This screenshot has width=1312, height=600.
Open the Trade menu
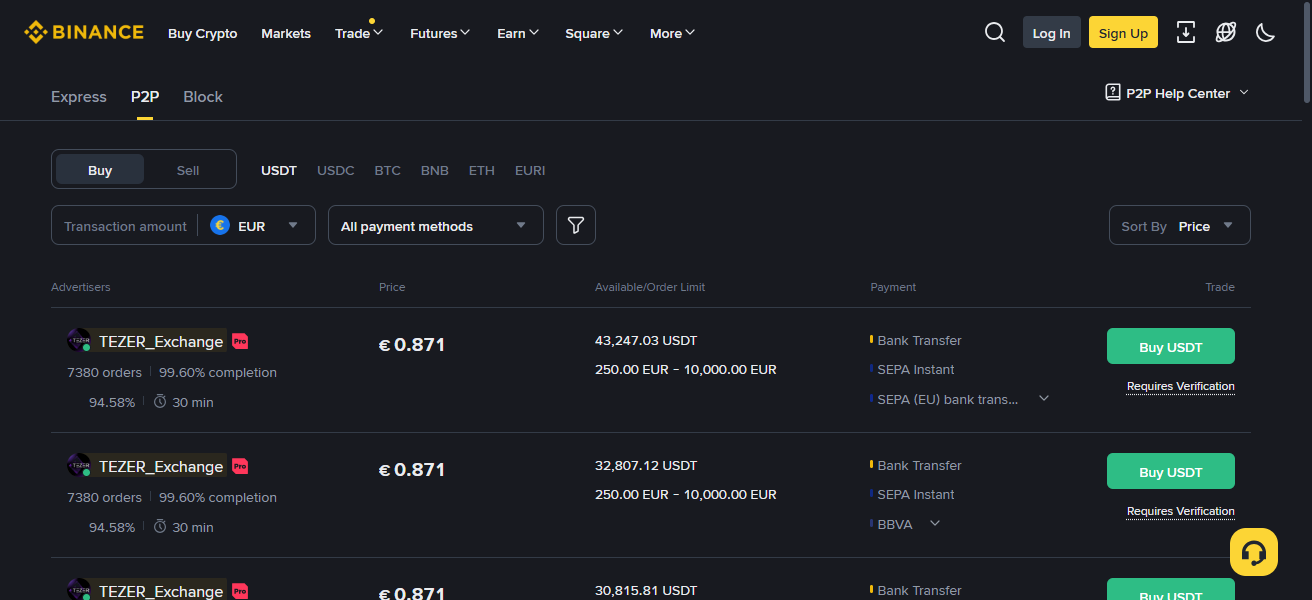(x=359, y=33)
